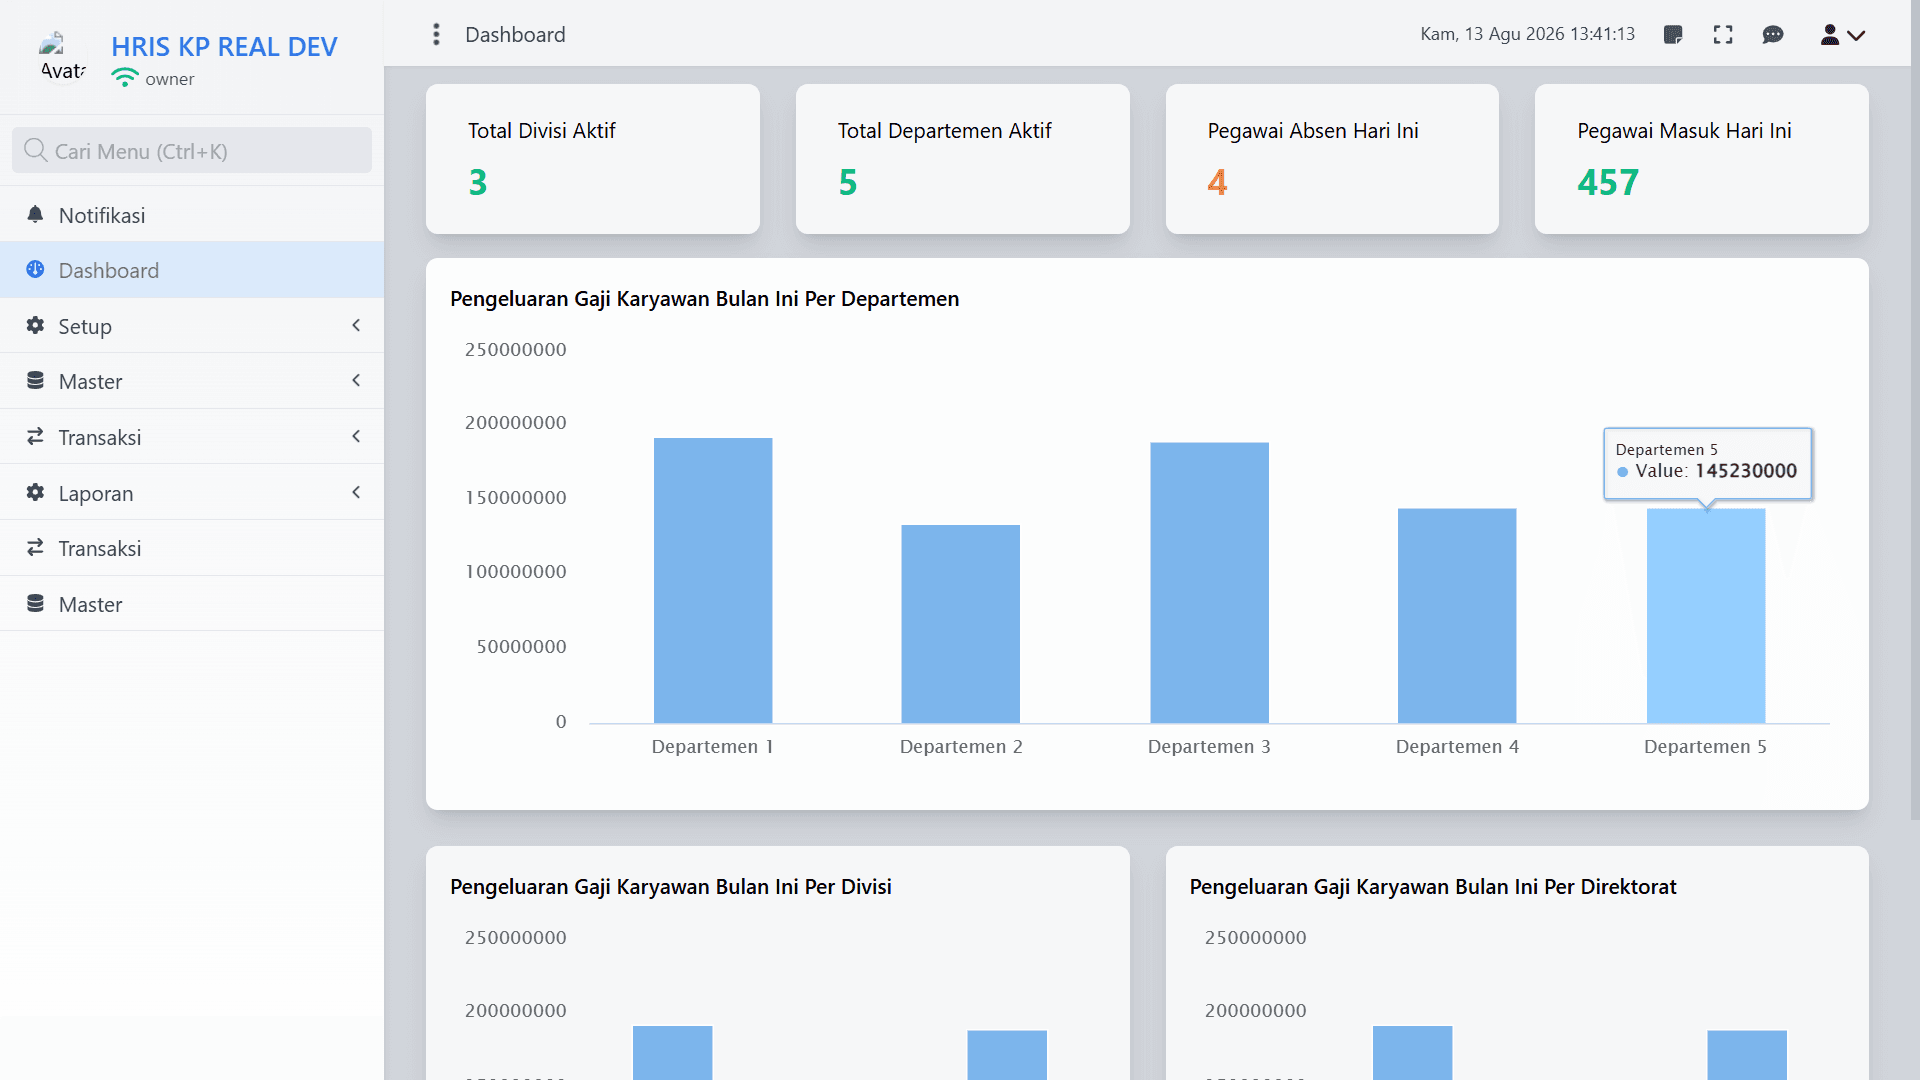The image size is (1920, 1080).
Task: Expand the Master submenu via its chevron
Action: point(356,380)
